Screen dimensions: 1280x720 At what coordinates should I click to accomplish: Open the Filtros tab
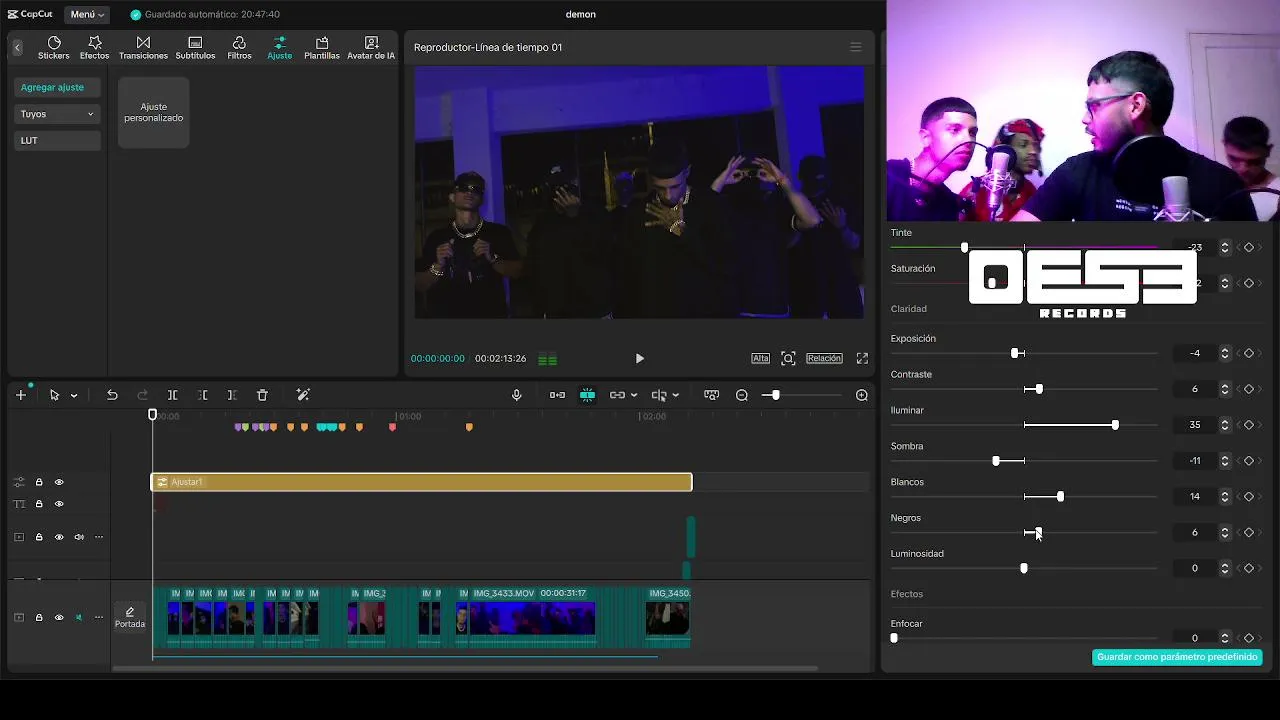tap(239, 48)
